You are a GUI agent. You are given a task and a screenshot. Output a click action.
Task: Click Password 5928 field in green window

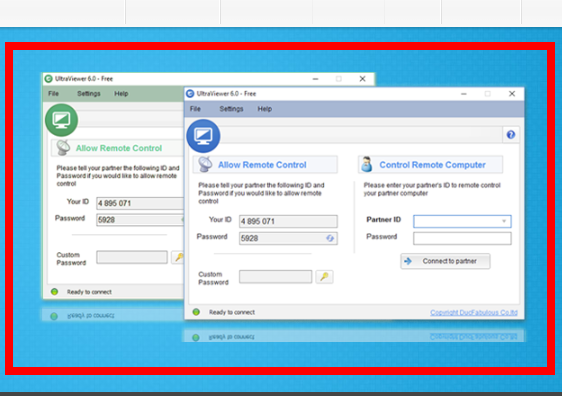(140, 220)
